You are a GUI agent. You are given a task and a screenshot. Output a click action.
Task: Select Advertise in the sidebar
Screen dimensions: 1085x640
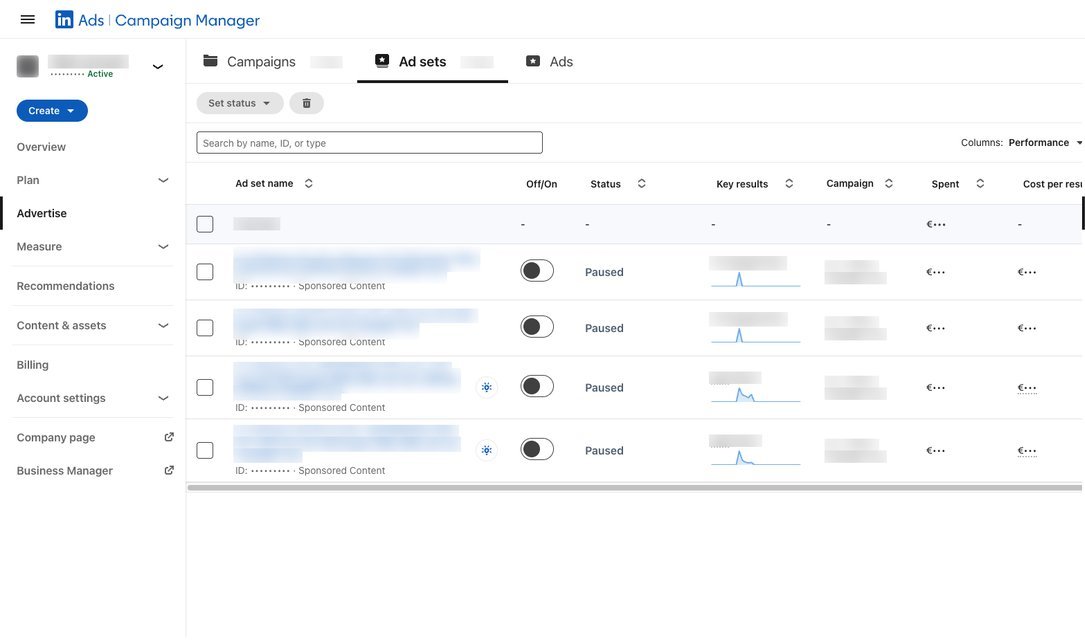[x=42, y=213]
